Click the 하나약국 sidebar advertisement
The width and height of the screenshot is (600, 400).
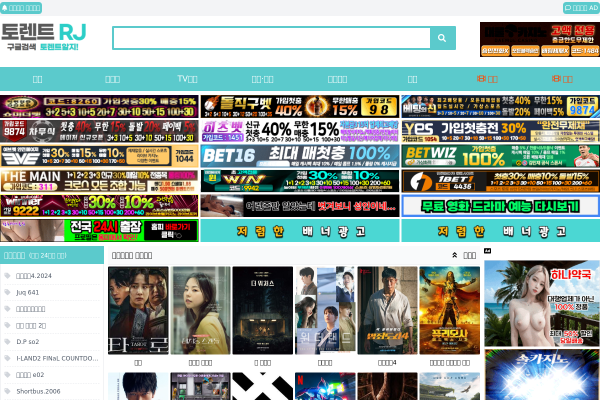[x=542, y=304]
